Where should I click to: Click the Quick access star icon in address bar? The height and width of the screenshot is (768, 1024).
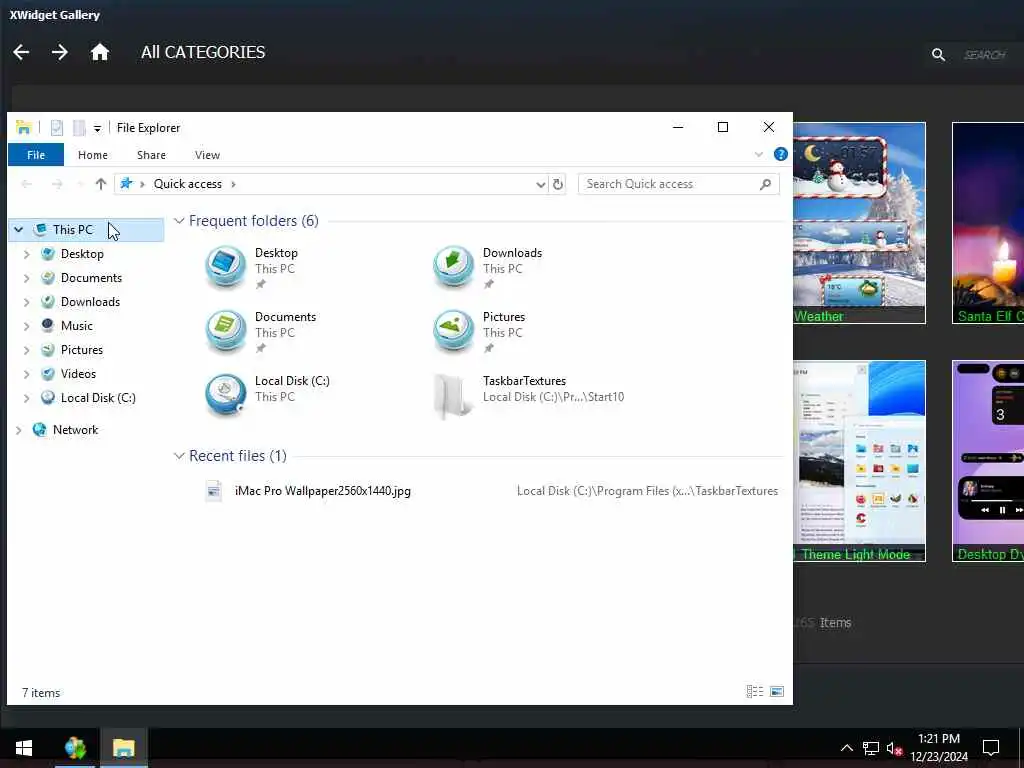(x=127, y=184)
